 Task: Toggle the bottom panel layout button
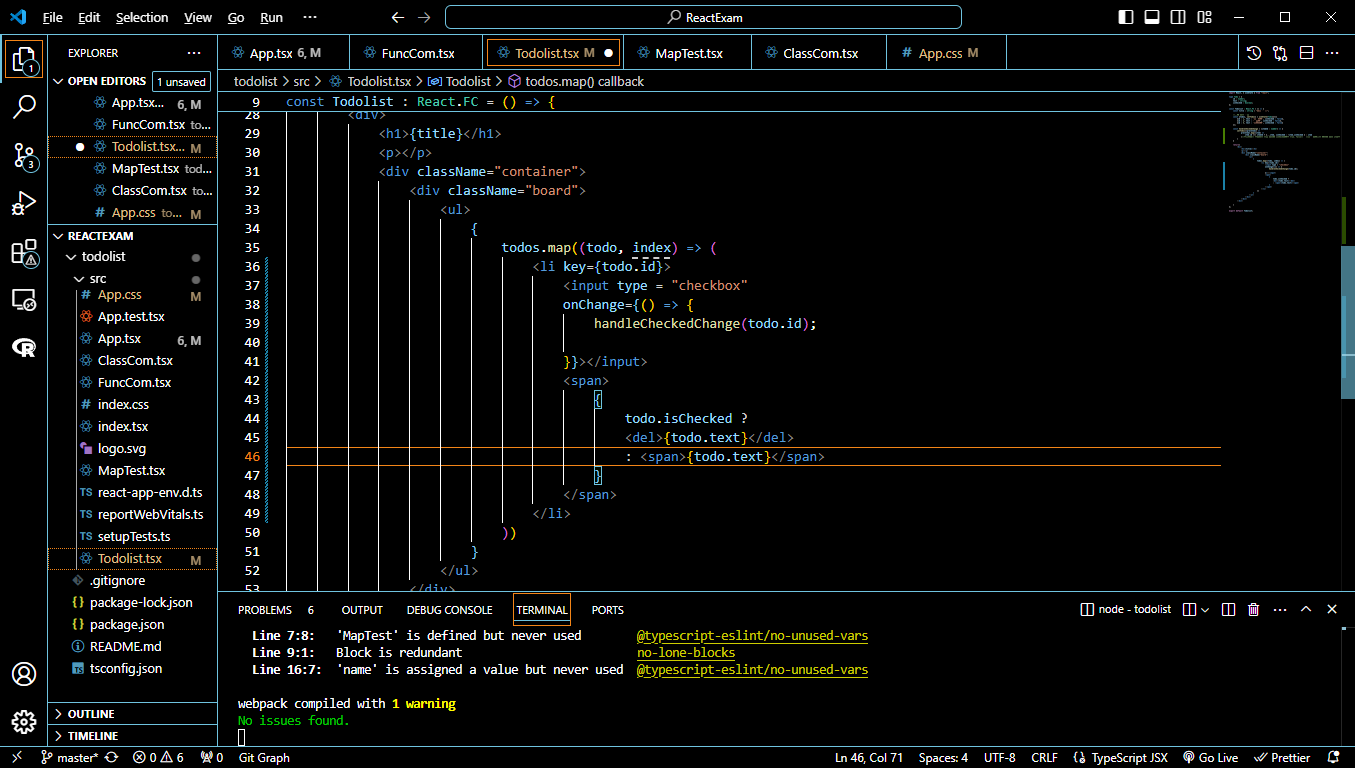1152,17
